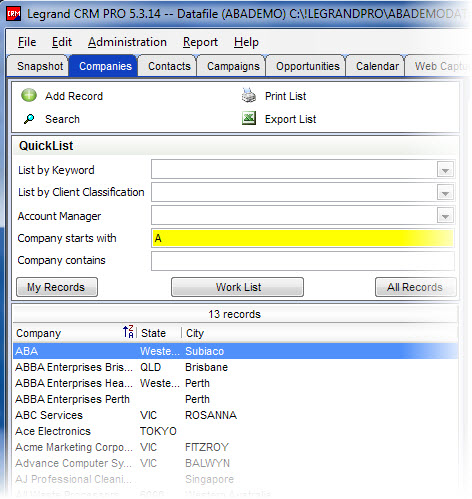Click the ROSANNA city cell

(x=211, y=415)
